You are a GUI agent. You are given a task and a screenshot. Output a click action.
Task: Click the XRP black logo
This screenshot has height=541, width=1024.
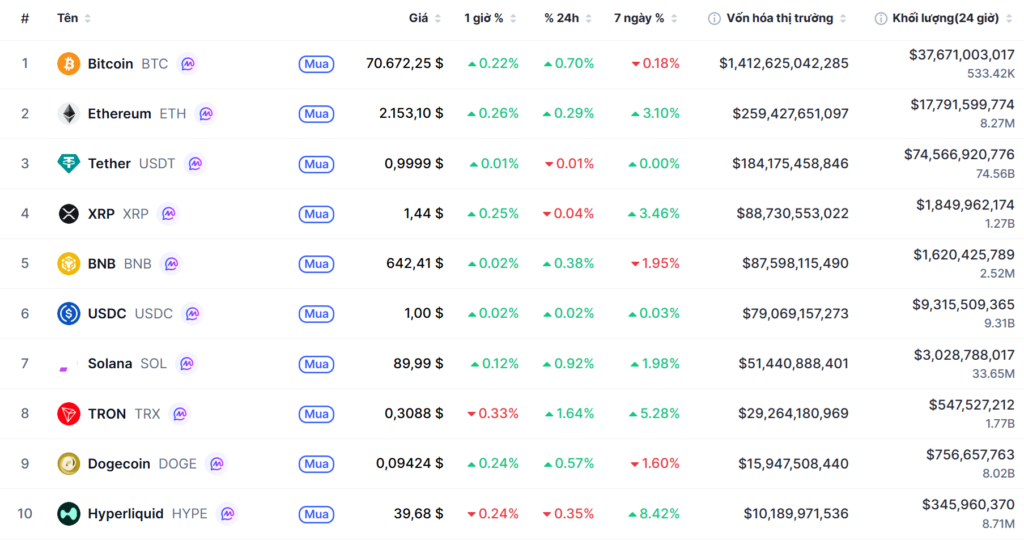[x=69, y=214]
